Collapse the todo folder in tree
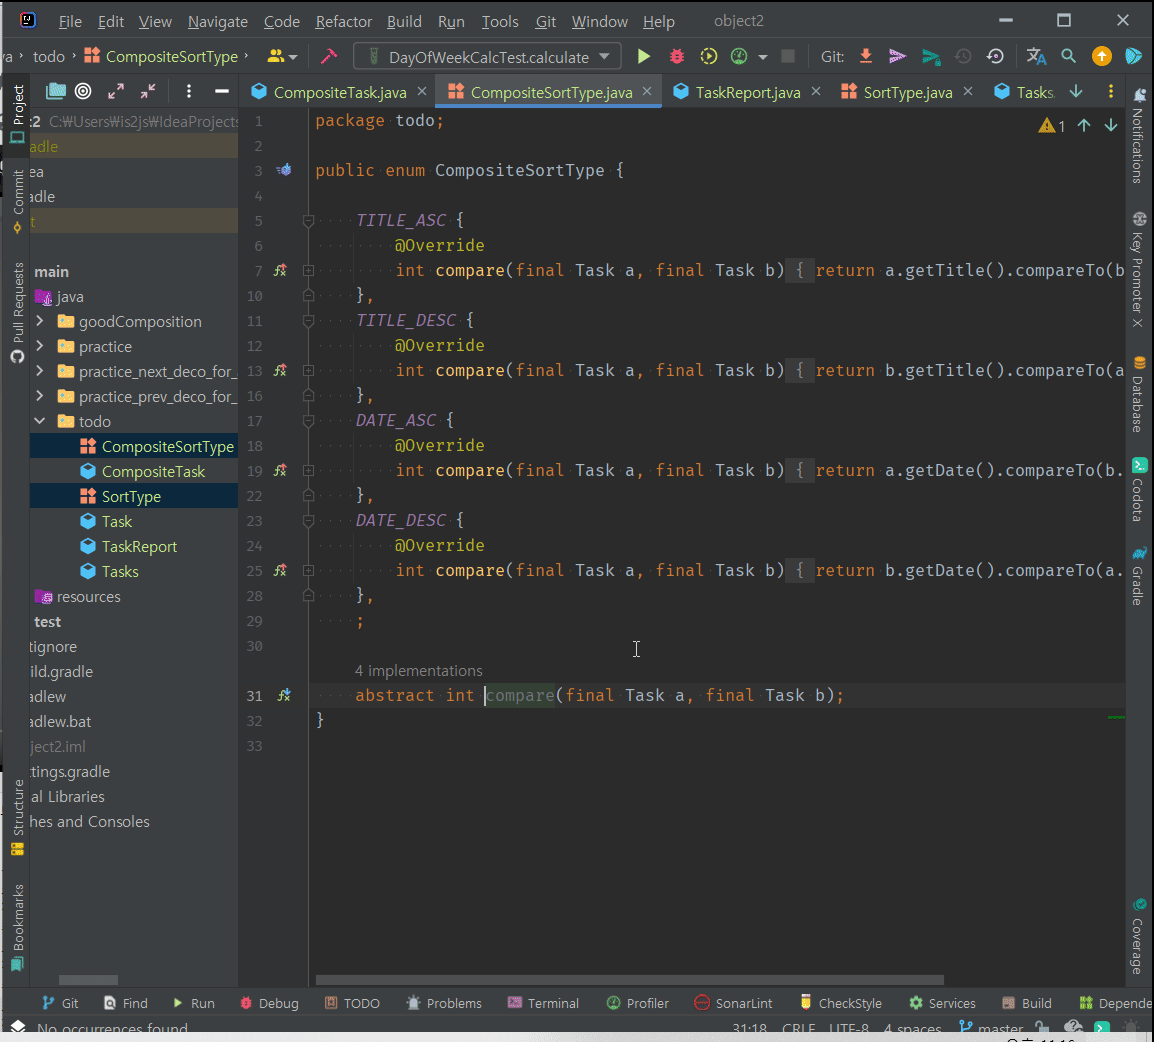1154x1042 pixels. click(40, 422)
